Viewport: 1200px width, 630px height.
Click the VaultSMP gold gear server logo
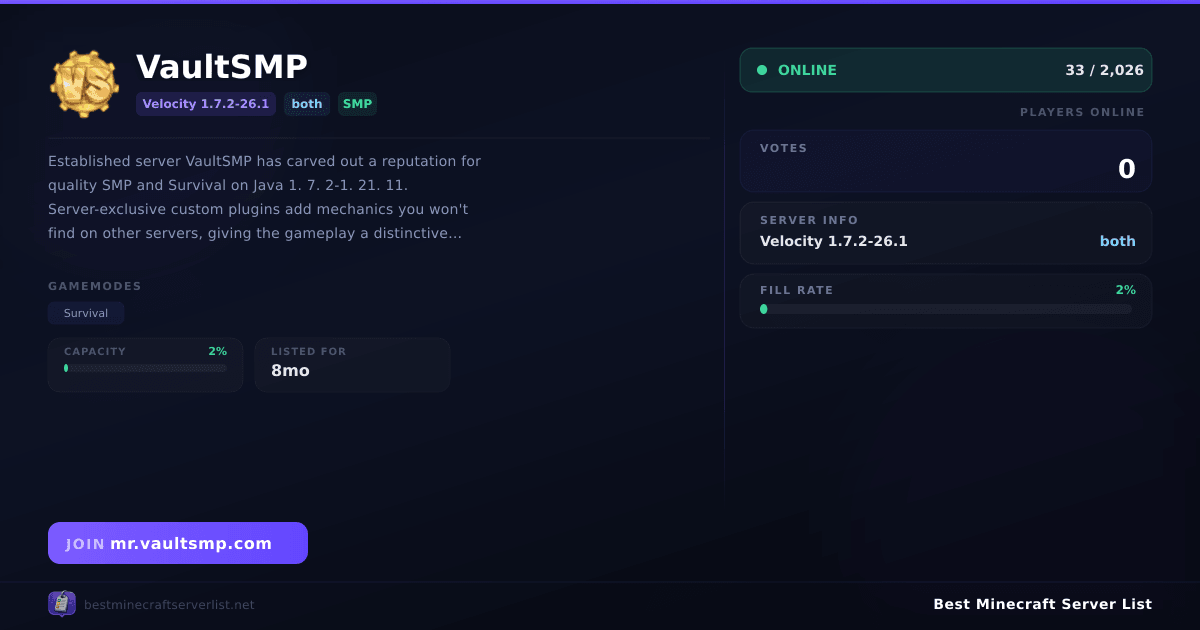pos(85,84)
